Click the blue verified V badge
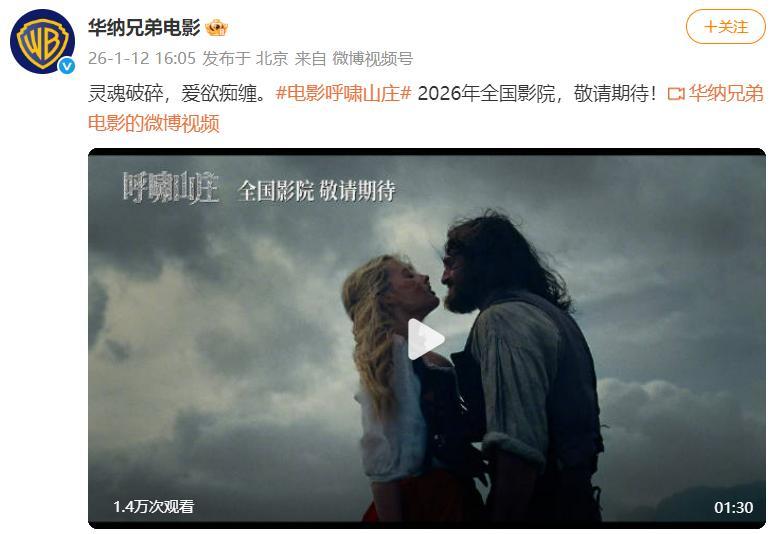Viewport: 781px width, 534px height. coord(67,65)
